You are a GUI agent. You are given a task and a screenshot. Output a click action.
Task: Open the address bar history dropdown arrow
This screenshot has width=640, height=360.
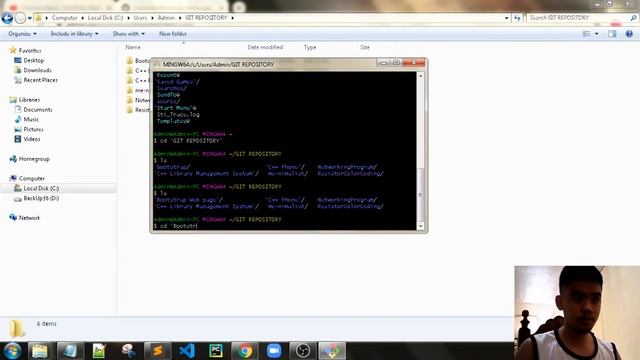pos(507,18)
